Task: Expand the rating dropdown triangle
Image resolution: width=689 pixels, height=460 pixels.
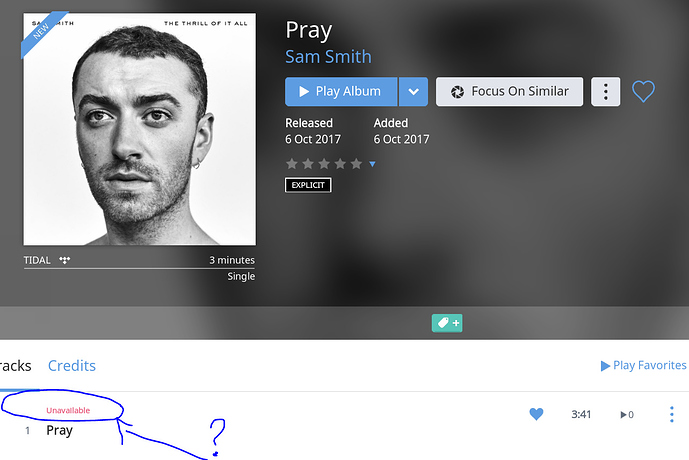Action: (372, 164)
